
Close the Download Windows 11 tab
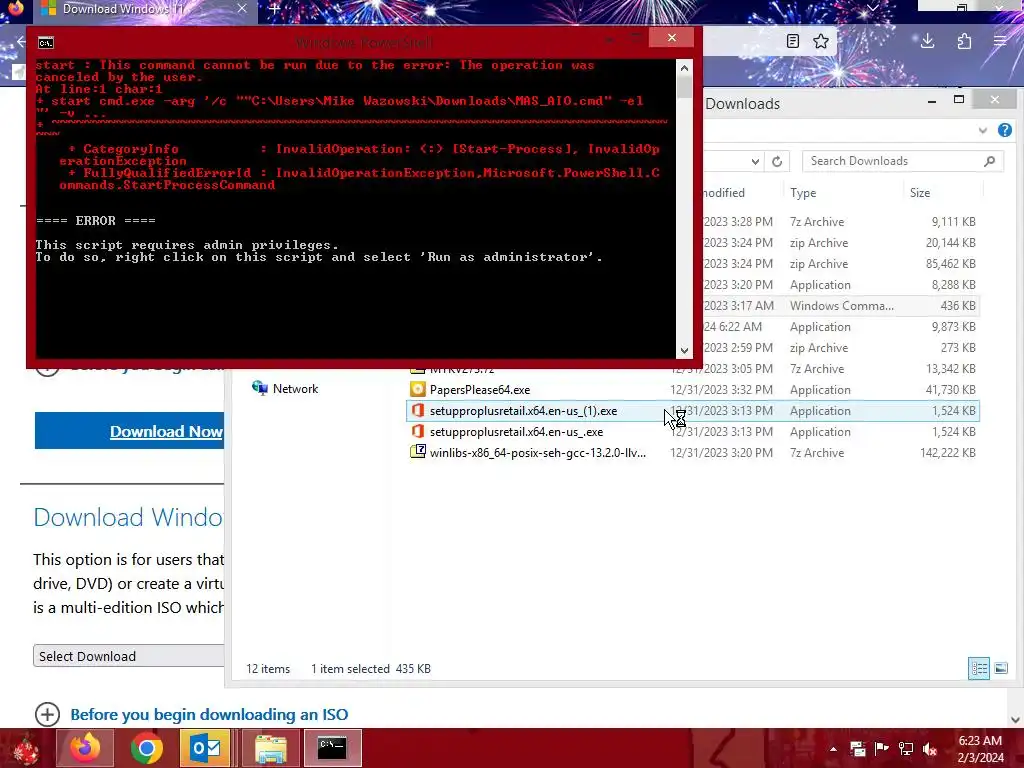[242, 9]
